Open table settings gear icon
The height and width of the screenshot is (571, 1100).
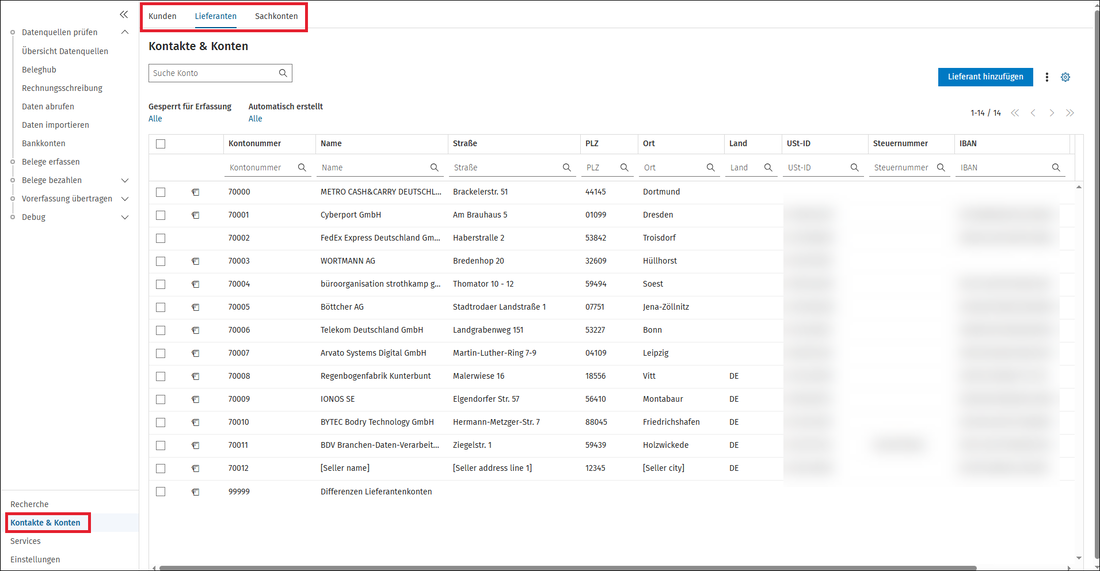1065,77
